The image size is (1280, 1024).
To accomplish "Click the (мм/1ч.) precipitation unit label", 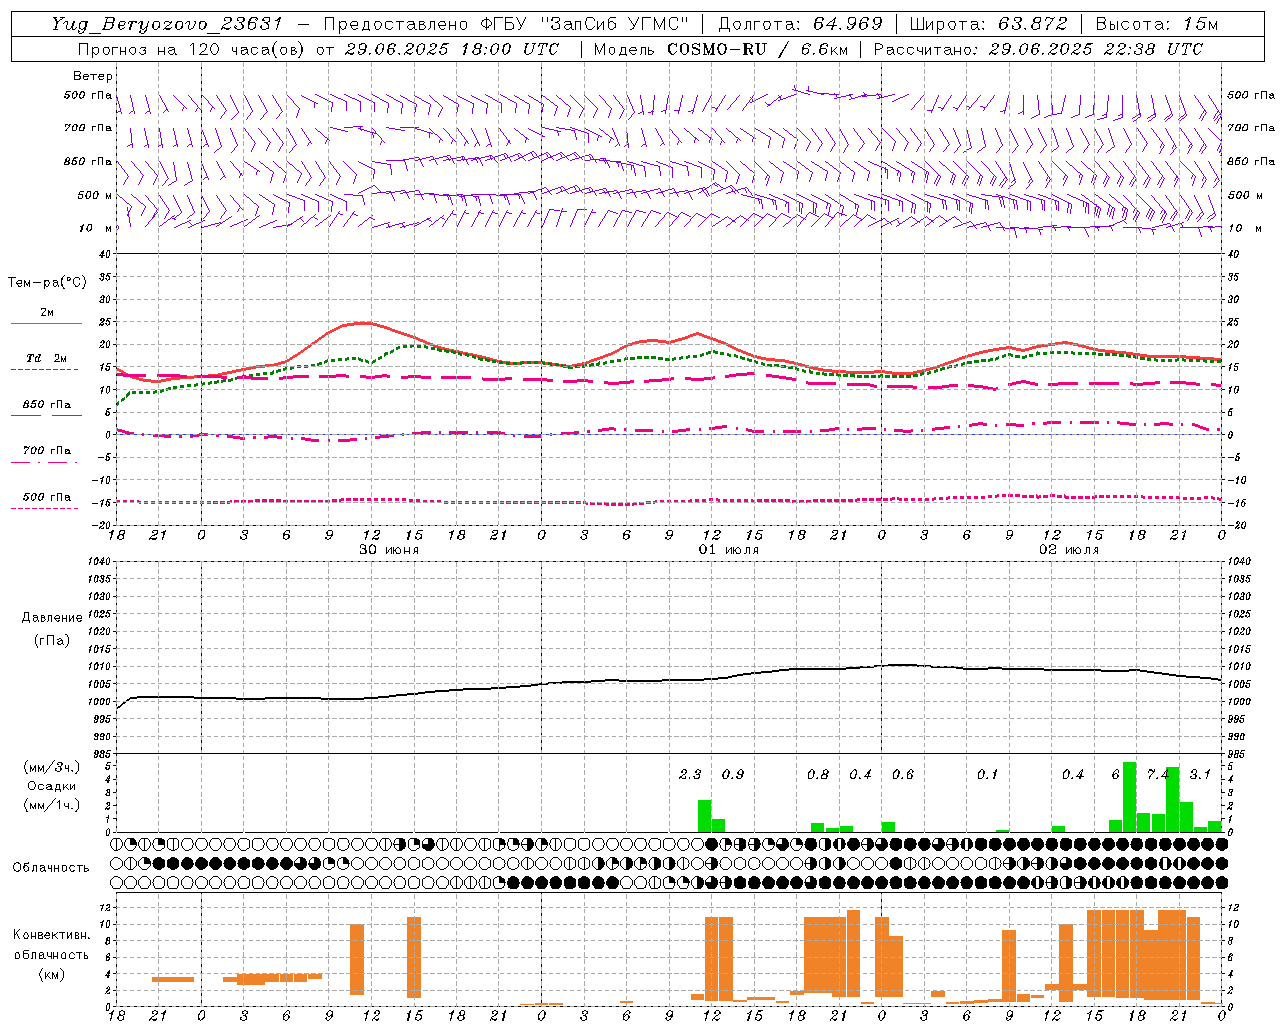I will [x=49, y=805].
